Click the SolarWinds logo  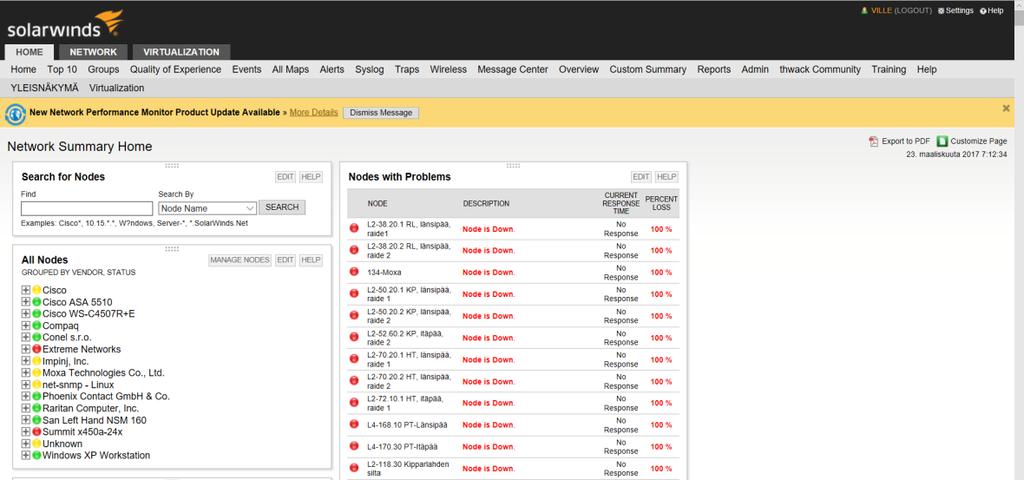(65, 24)
